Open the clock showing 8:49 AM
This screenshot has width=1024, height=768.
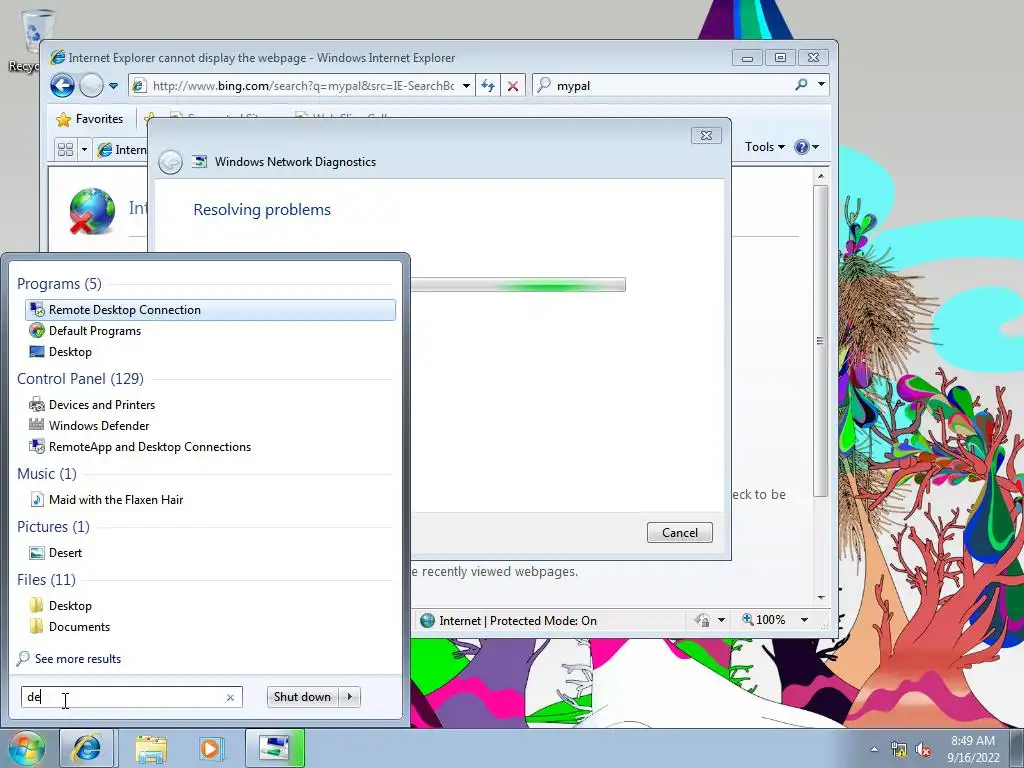[973, 749]
